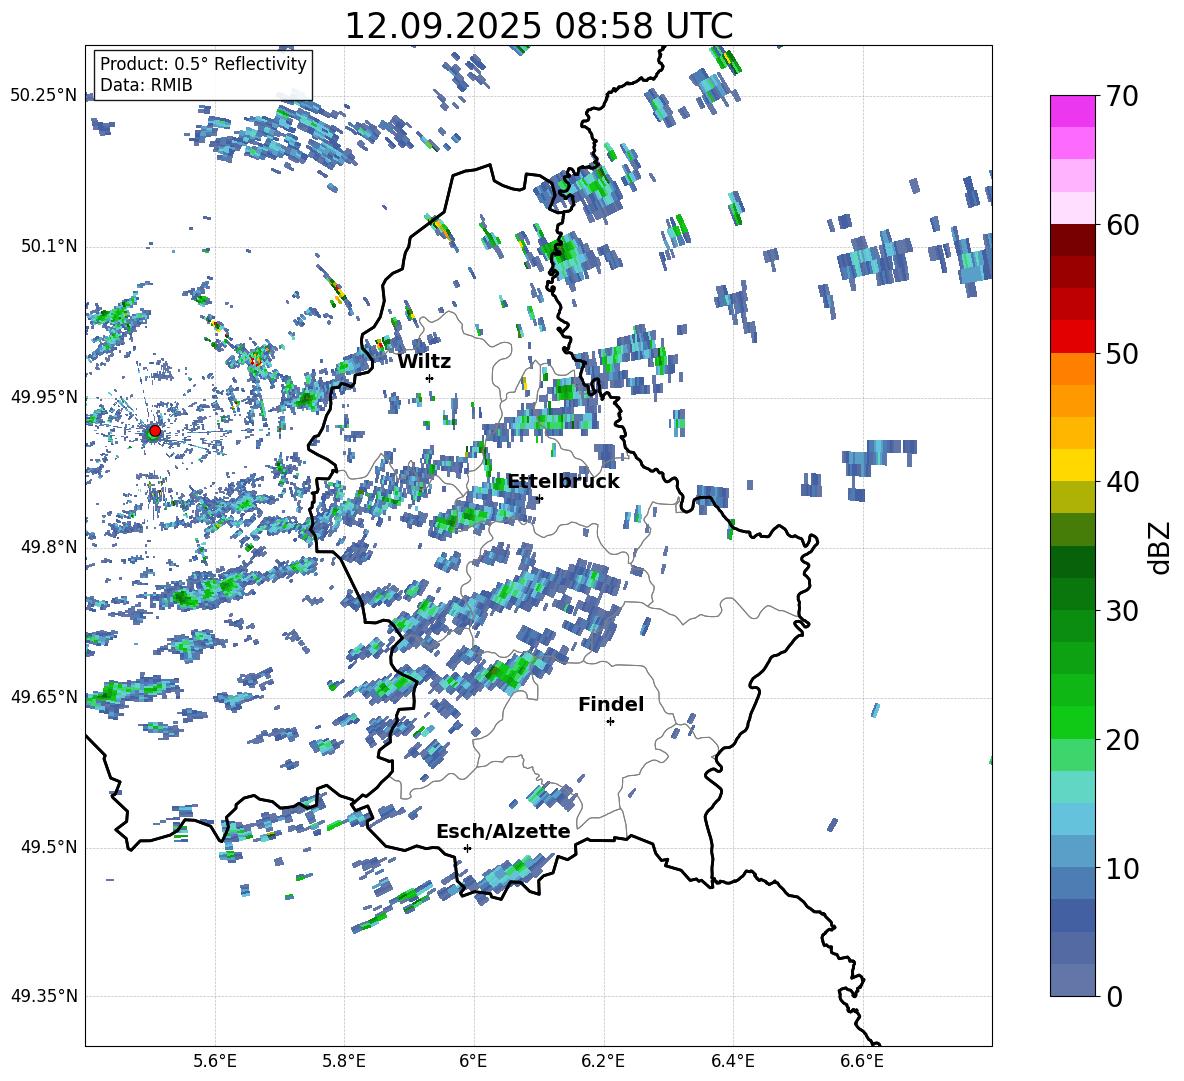Viewport: 1184px width, 1081px height.
Task: Click the Findel station label
Action: coord(611,704)
